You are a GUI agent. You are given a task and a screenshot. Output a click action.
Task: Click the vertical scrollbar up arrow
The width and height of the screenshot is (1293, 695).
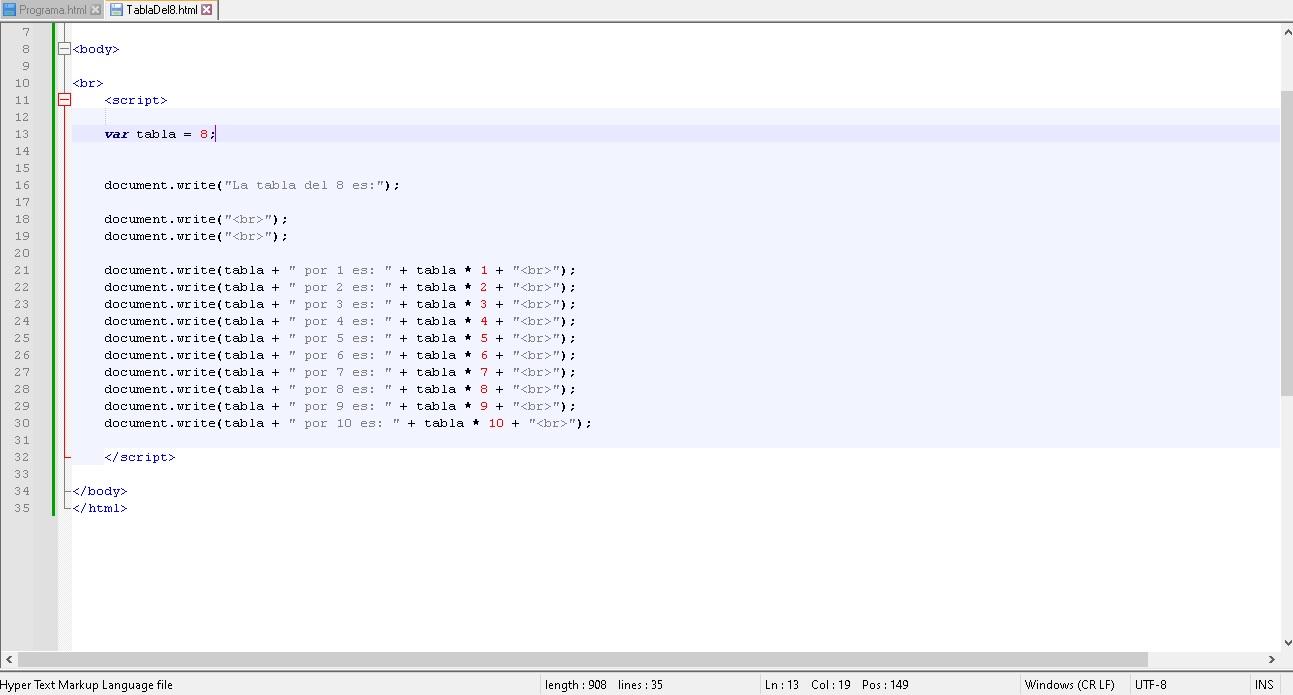[x=1286, y=32]
